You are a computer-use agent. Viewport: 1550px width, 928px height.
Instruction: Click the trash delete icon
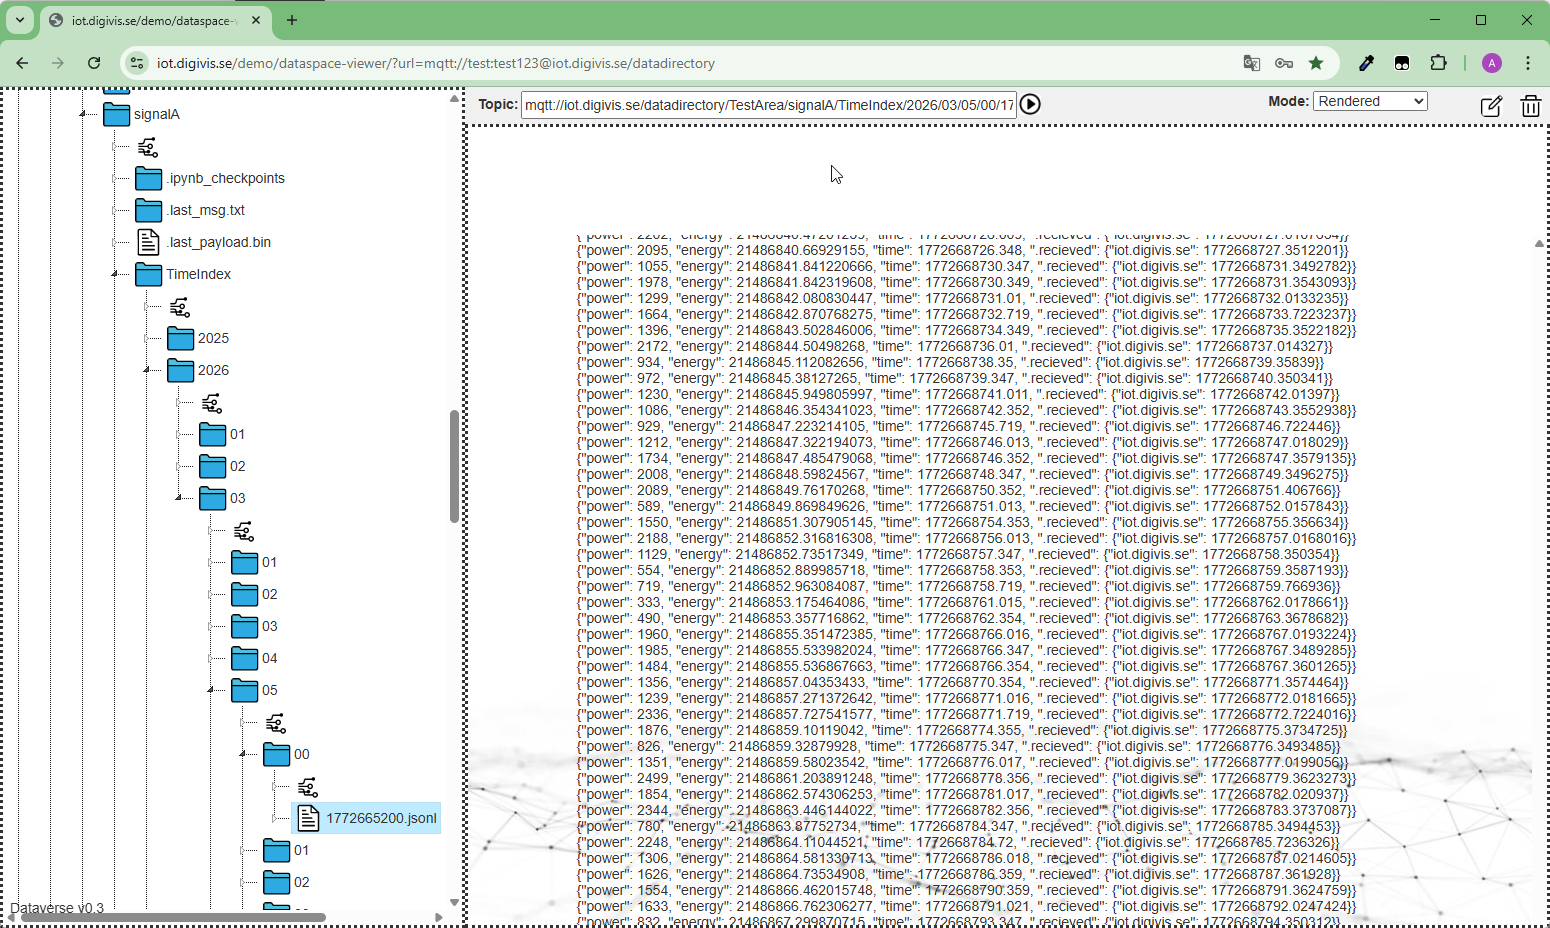pyautogui.click(x=1530, y=106)
